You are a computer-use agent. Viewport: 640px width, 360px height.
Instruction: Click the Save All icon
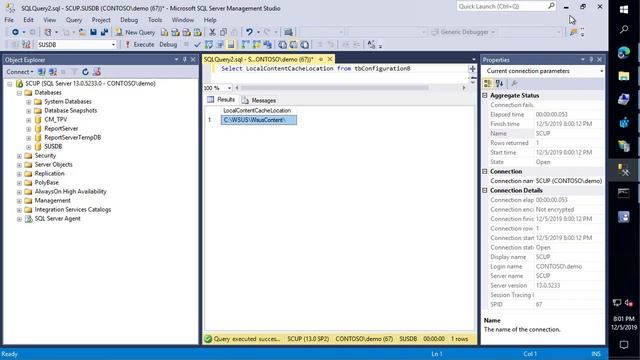point(104,32)
